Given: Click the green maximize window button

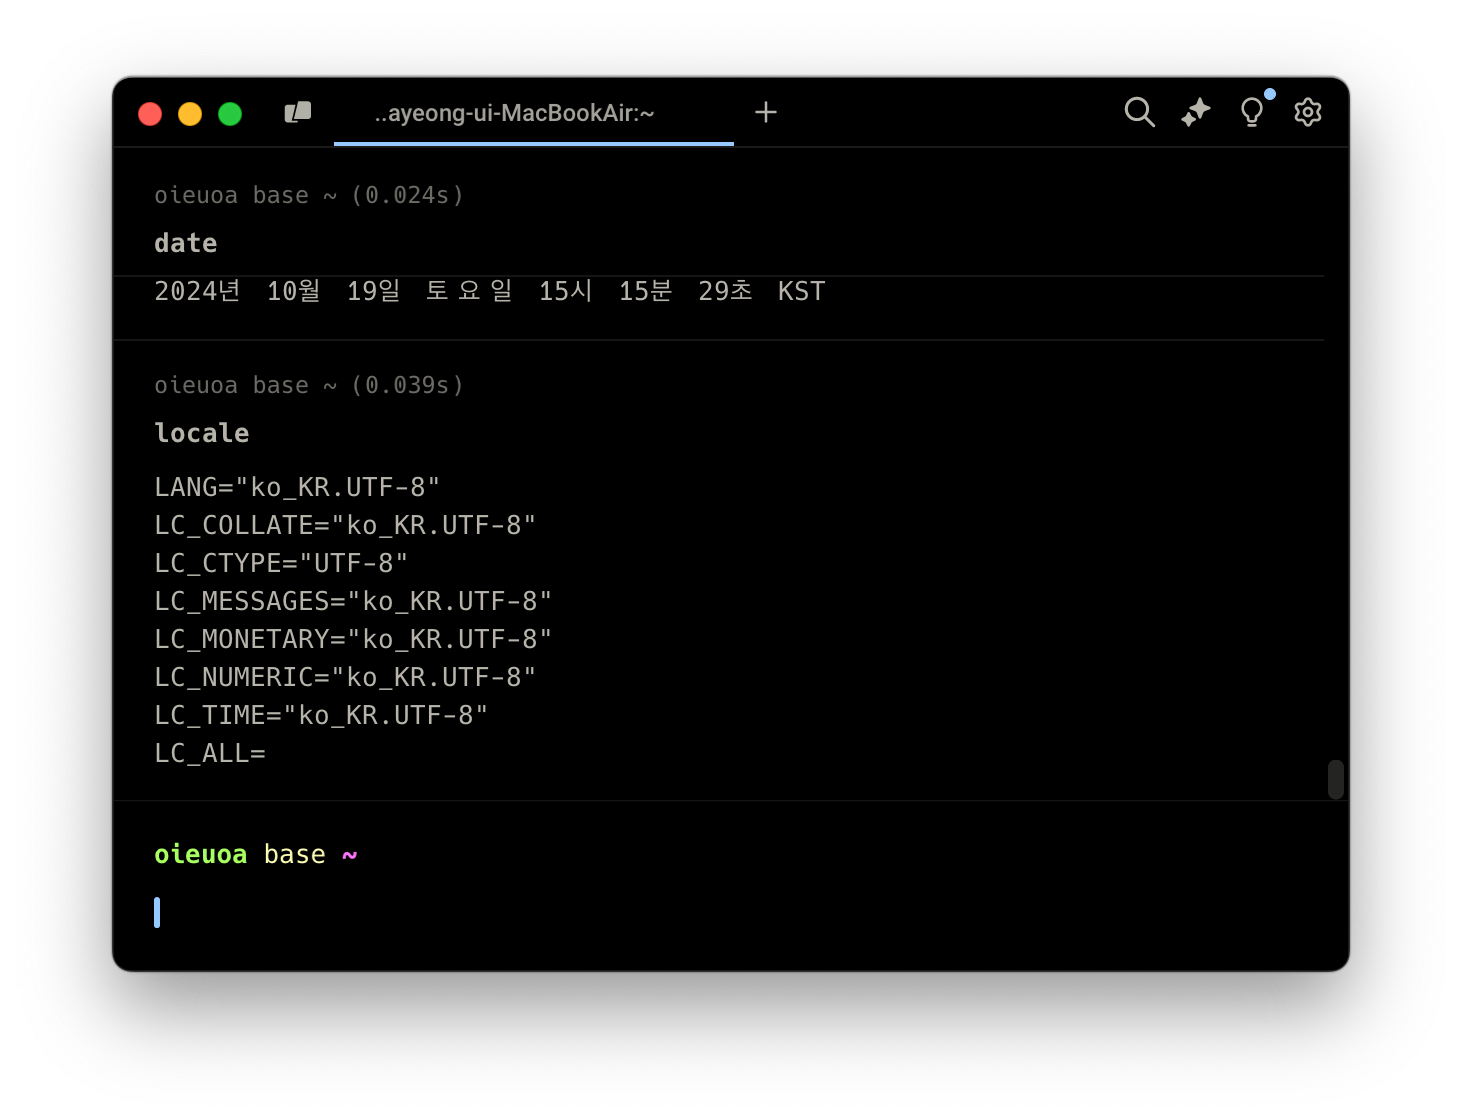Looking at the screenshot, I should 230,114.
